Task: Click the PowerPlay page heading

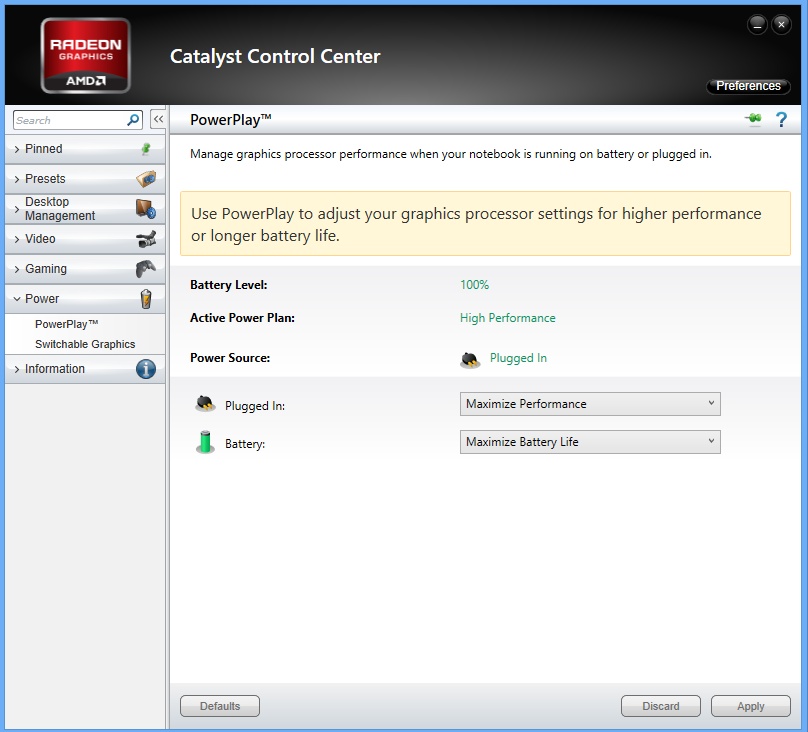Action: [231, 120]
